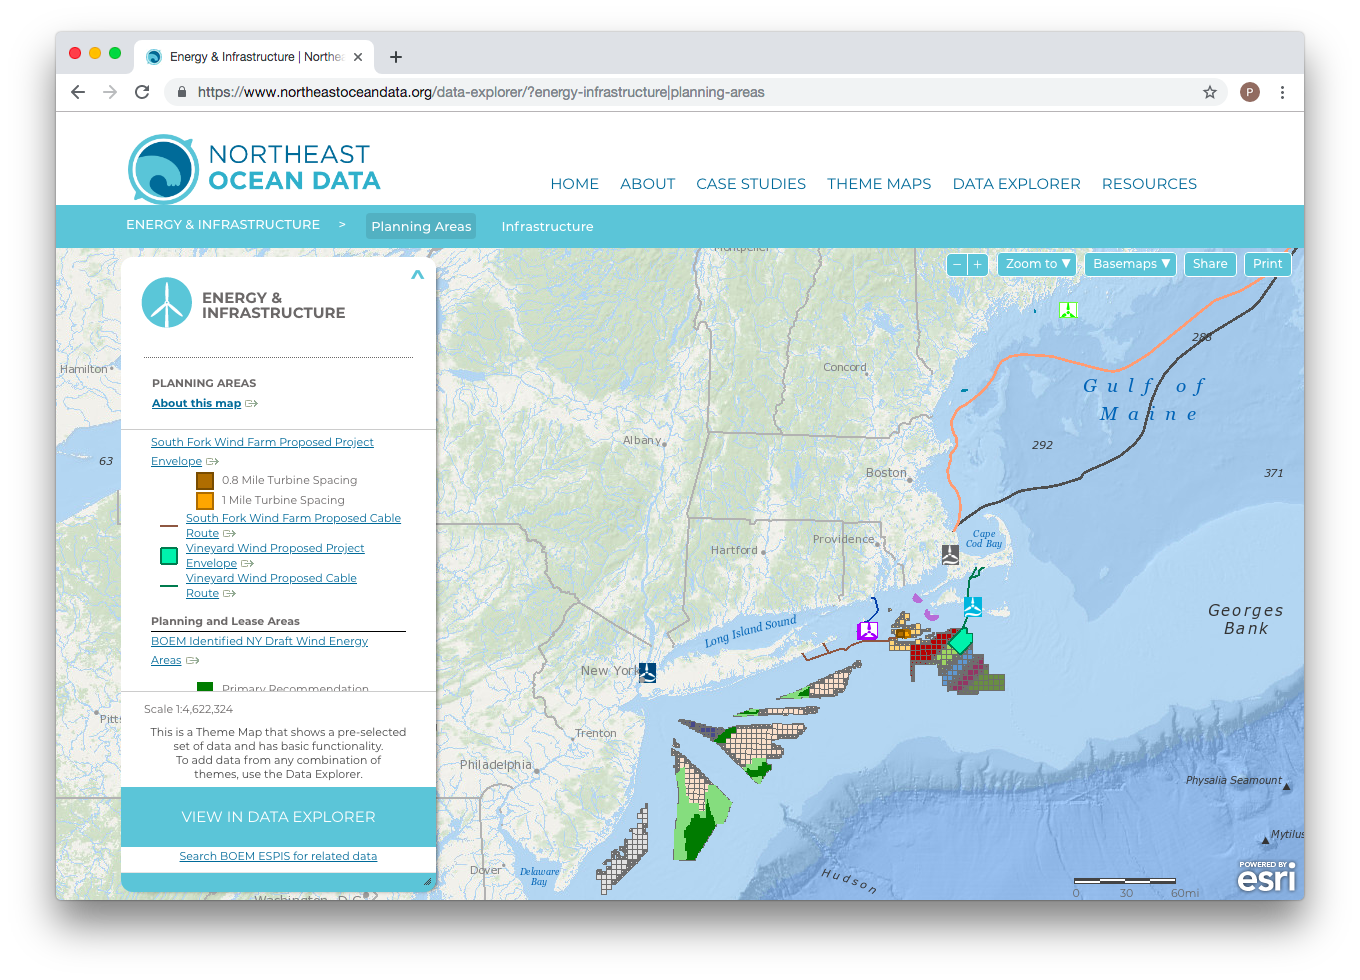
Task: Open South Fork Wind Farm Proposed Cable Route link
Action: click(293, 525)
